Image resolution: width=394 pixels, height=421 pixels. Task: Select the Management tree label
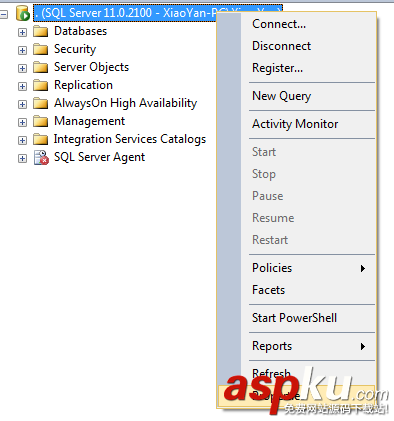[90, 121]
